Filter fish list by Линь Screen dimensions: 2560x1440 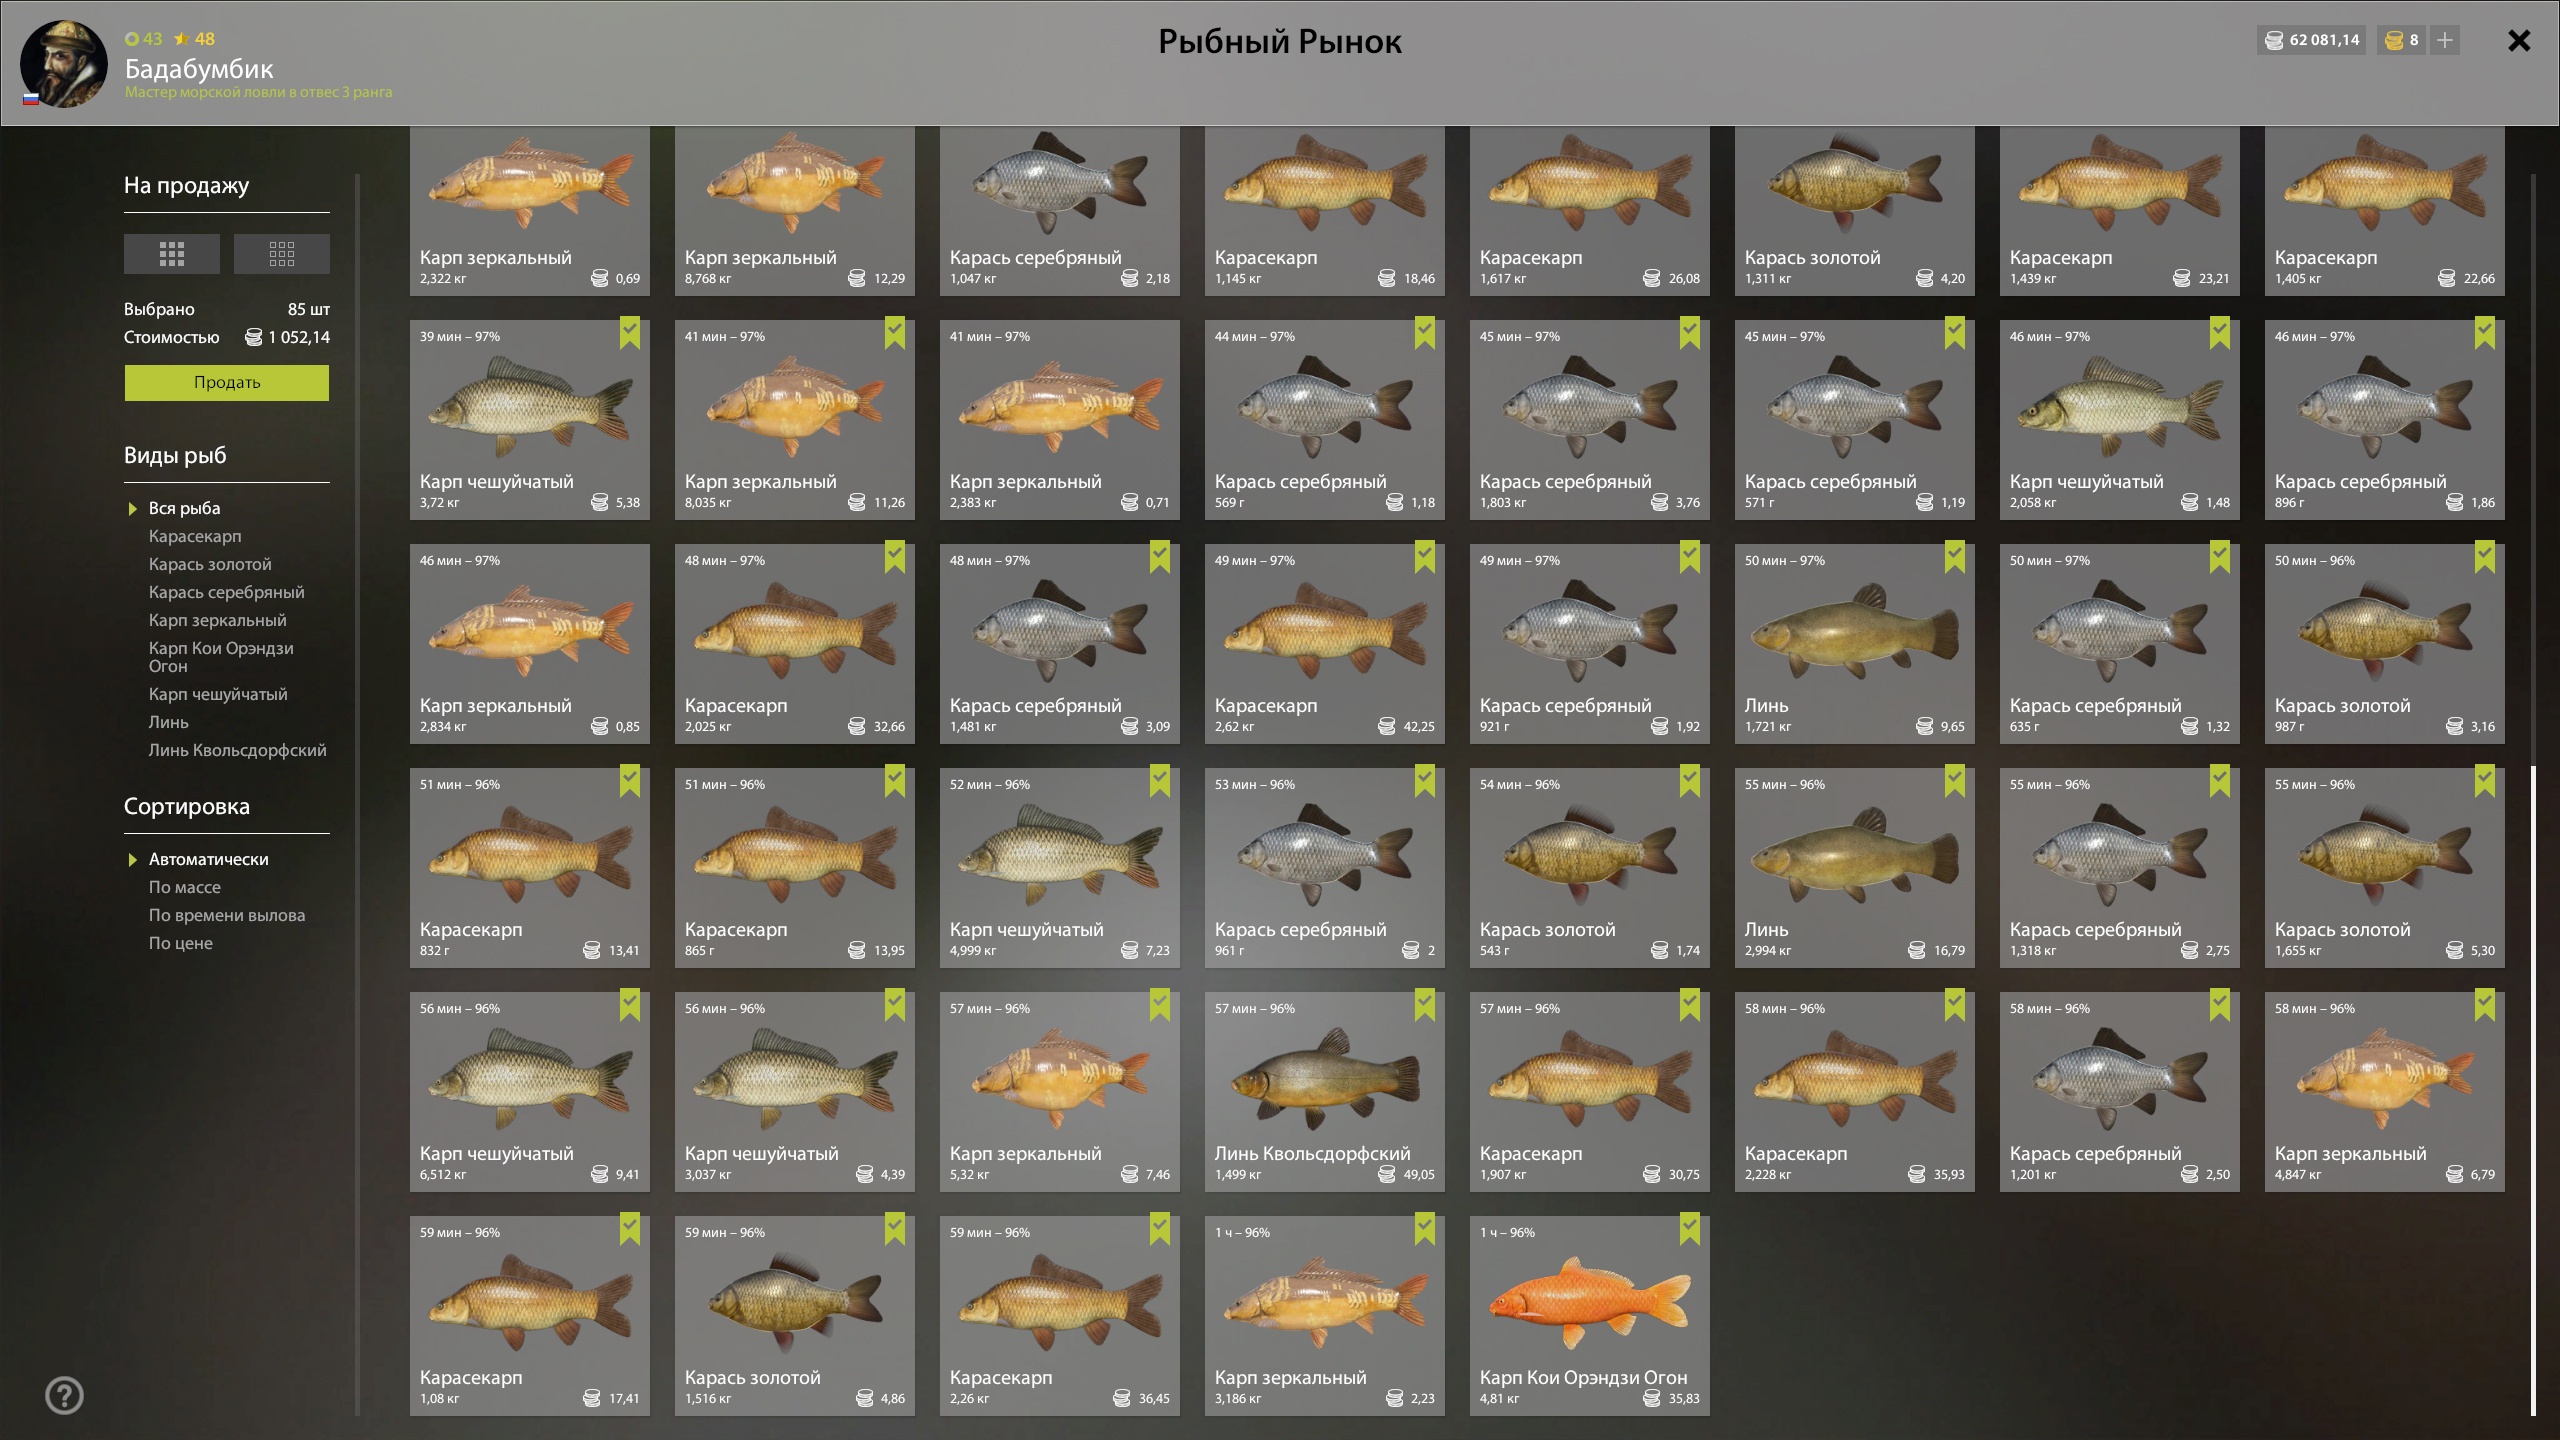[169, 722]
